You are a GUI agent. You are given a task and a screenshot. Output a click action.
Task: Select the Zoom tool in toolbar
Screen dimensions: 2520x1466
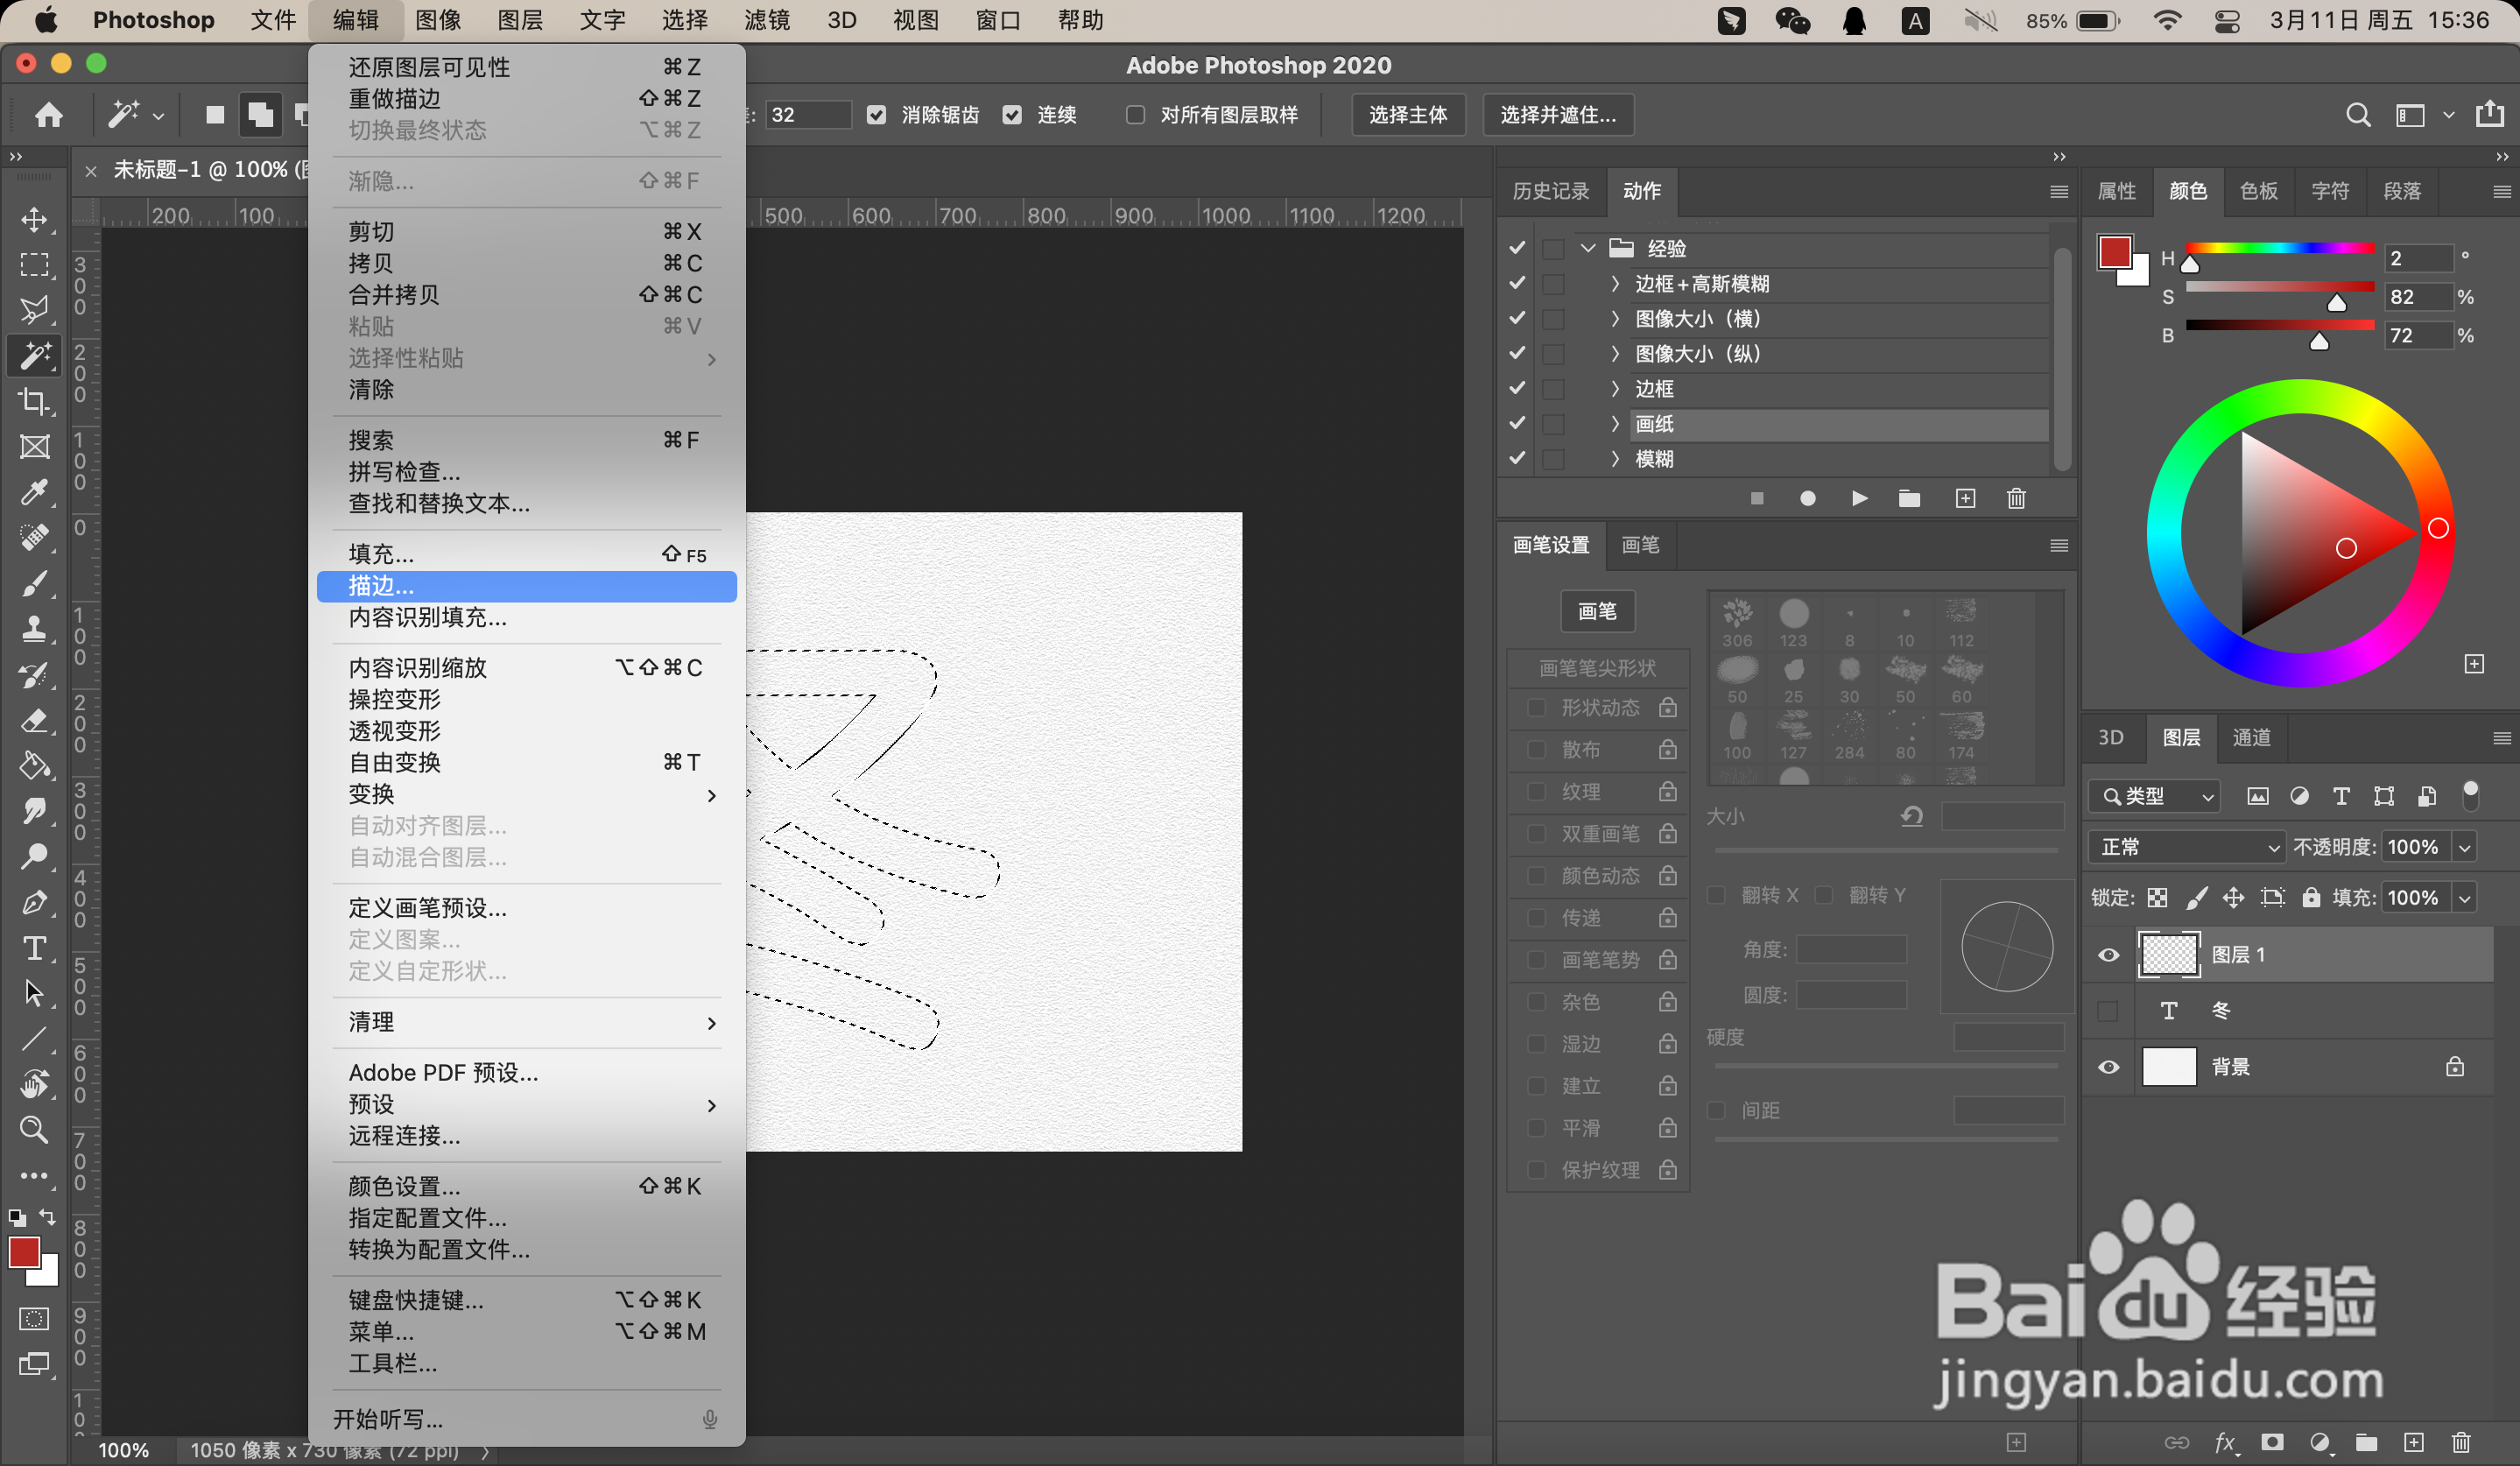tap(34, 1129)
